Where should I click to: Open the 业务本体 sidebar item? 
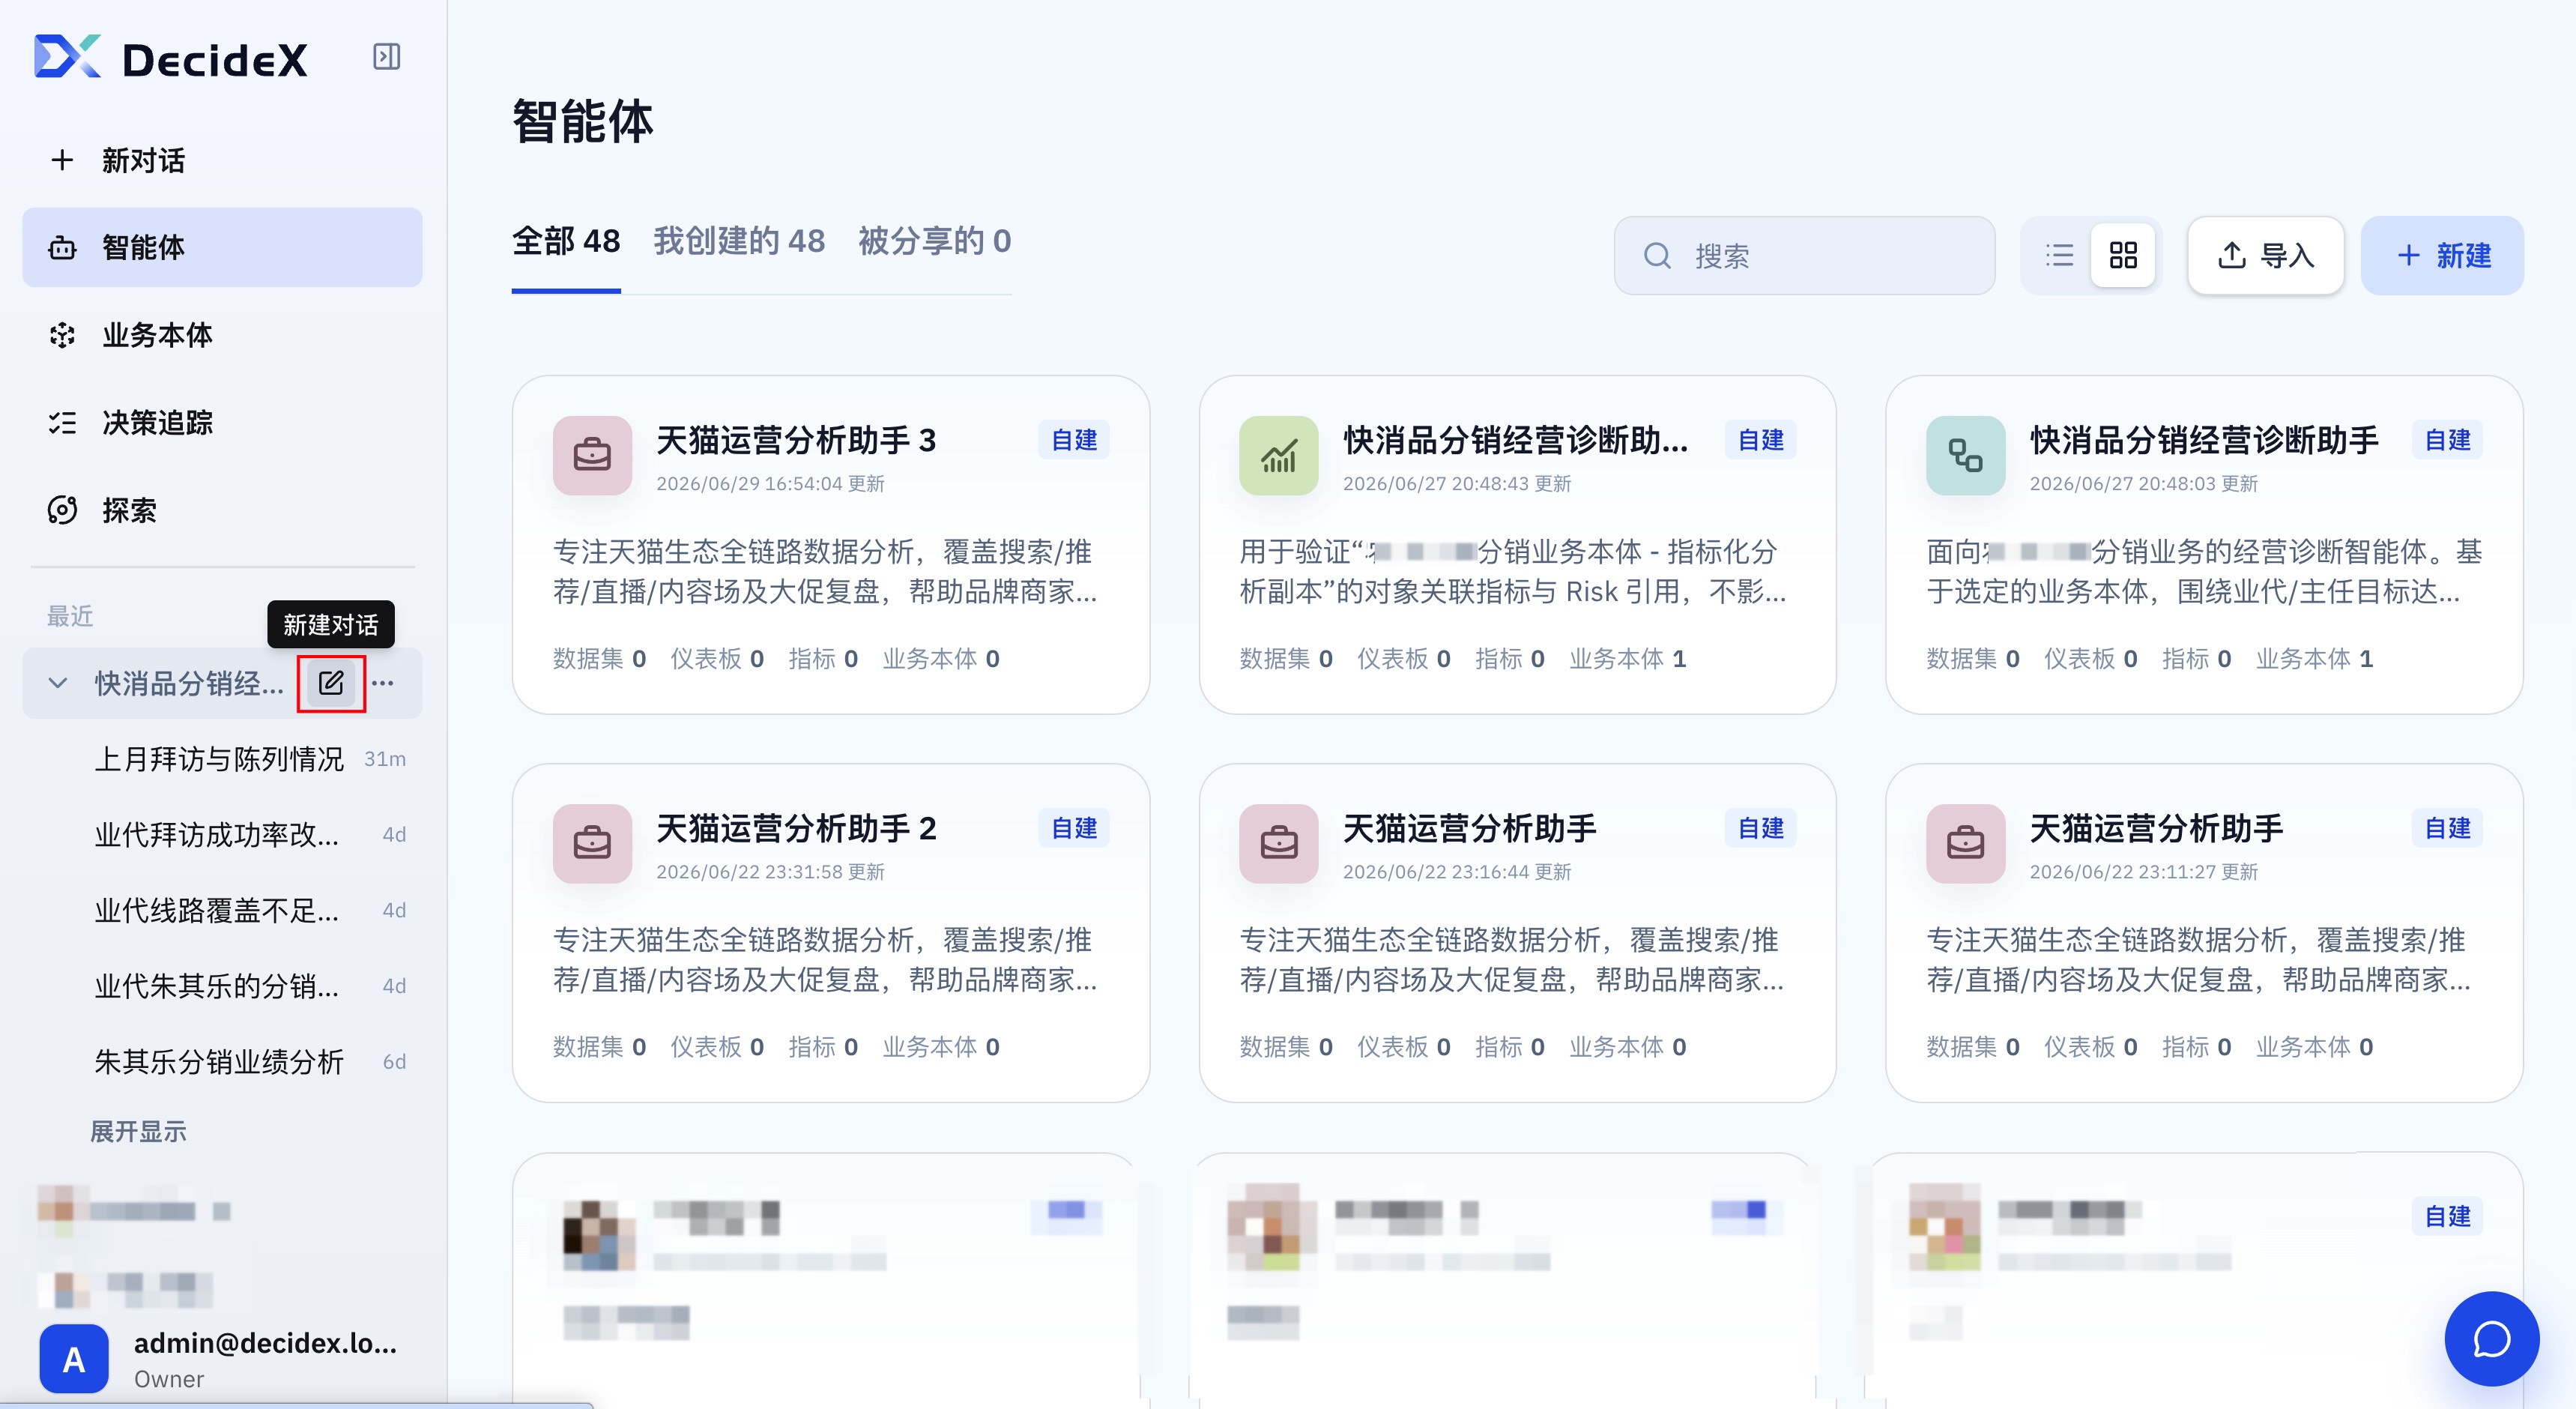(222, 335)
